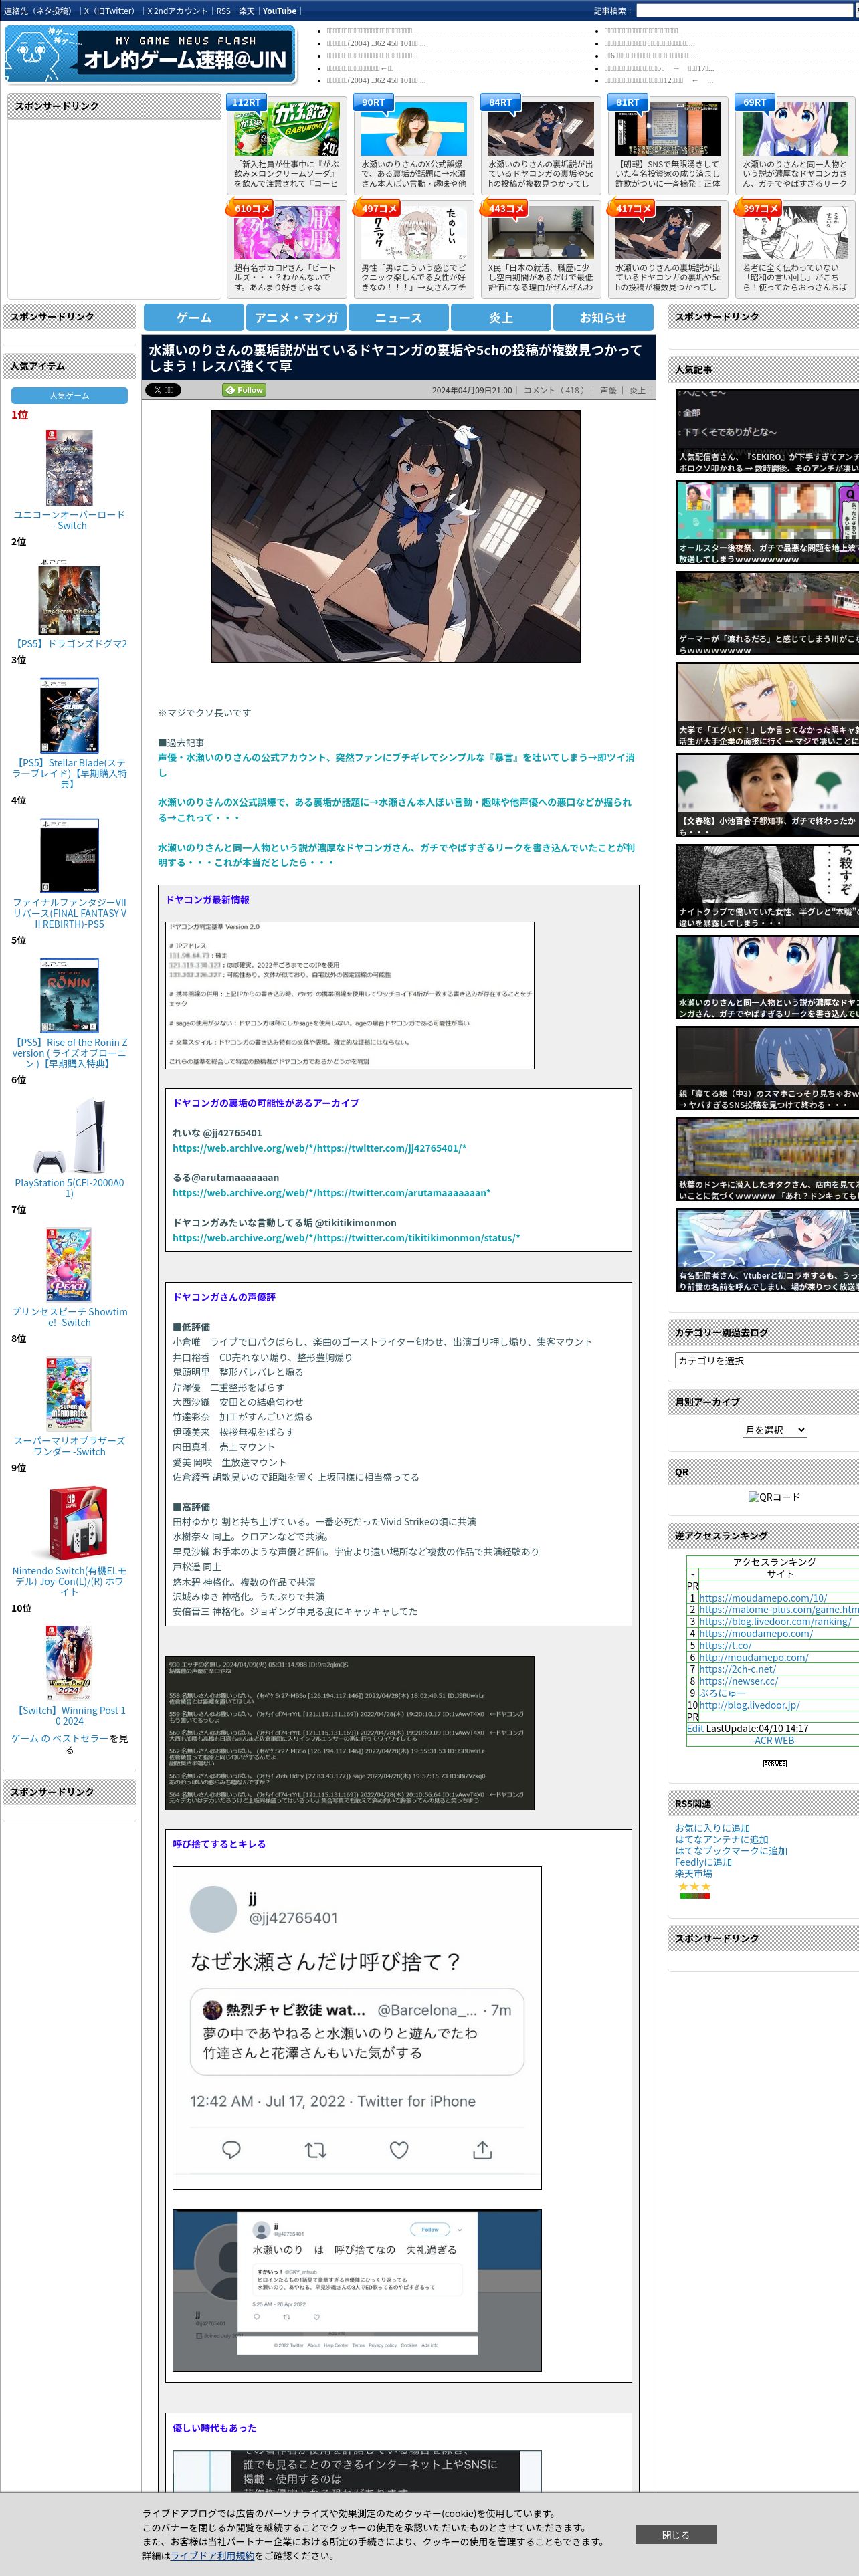Switch to the 炎上 category tab
This screenshot has width=859, height=2576.
(501, 317)
